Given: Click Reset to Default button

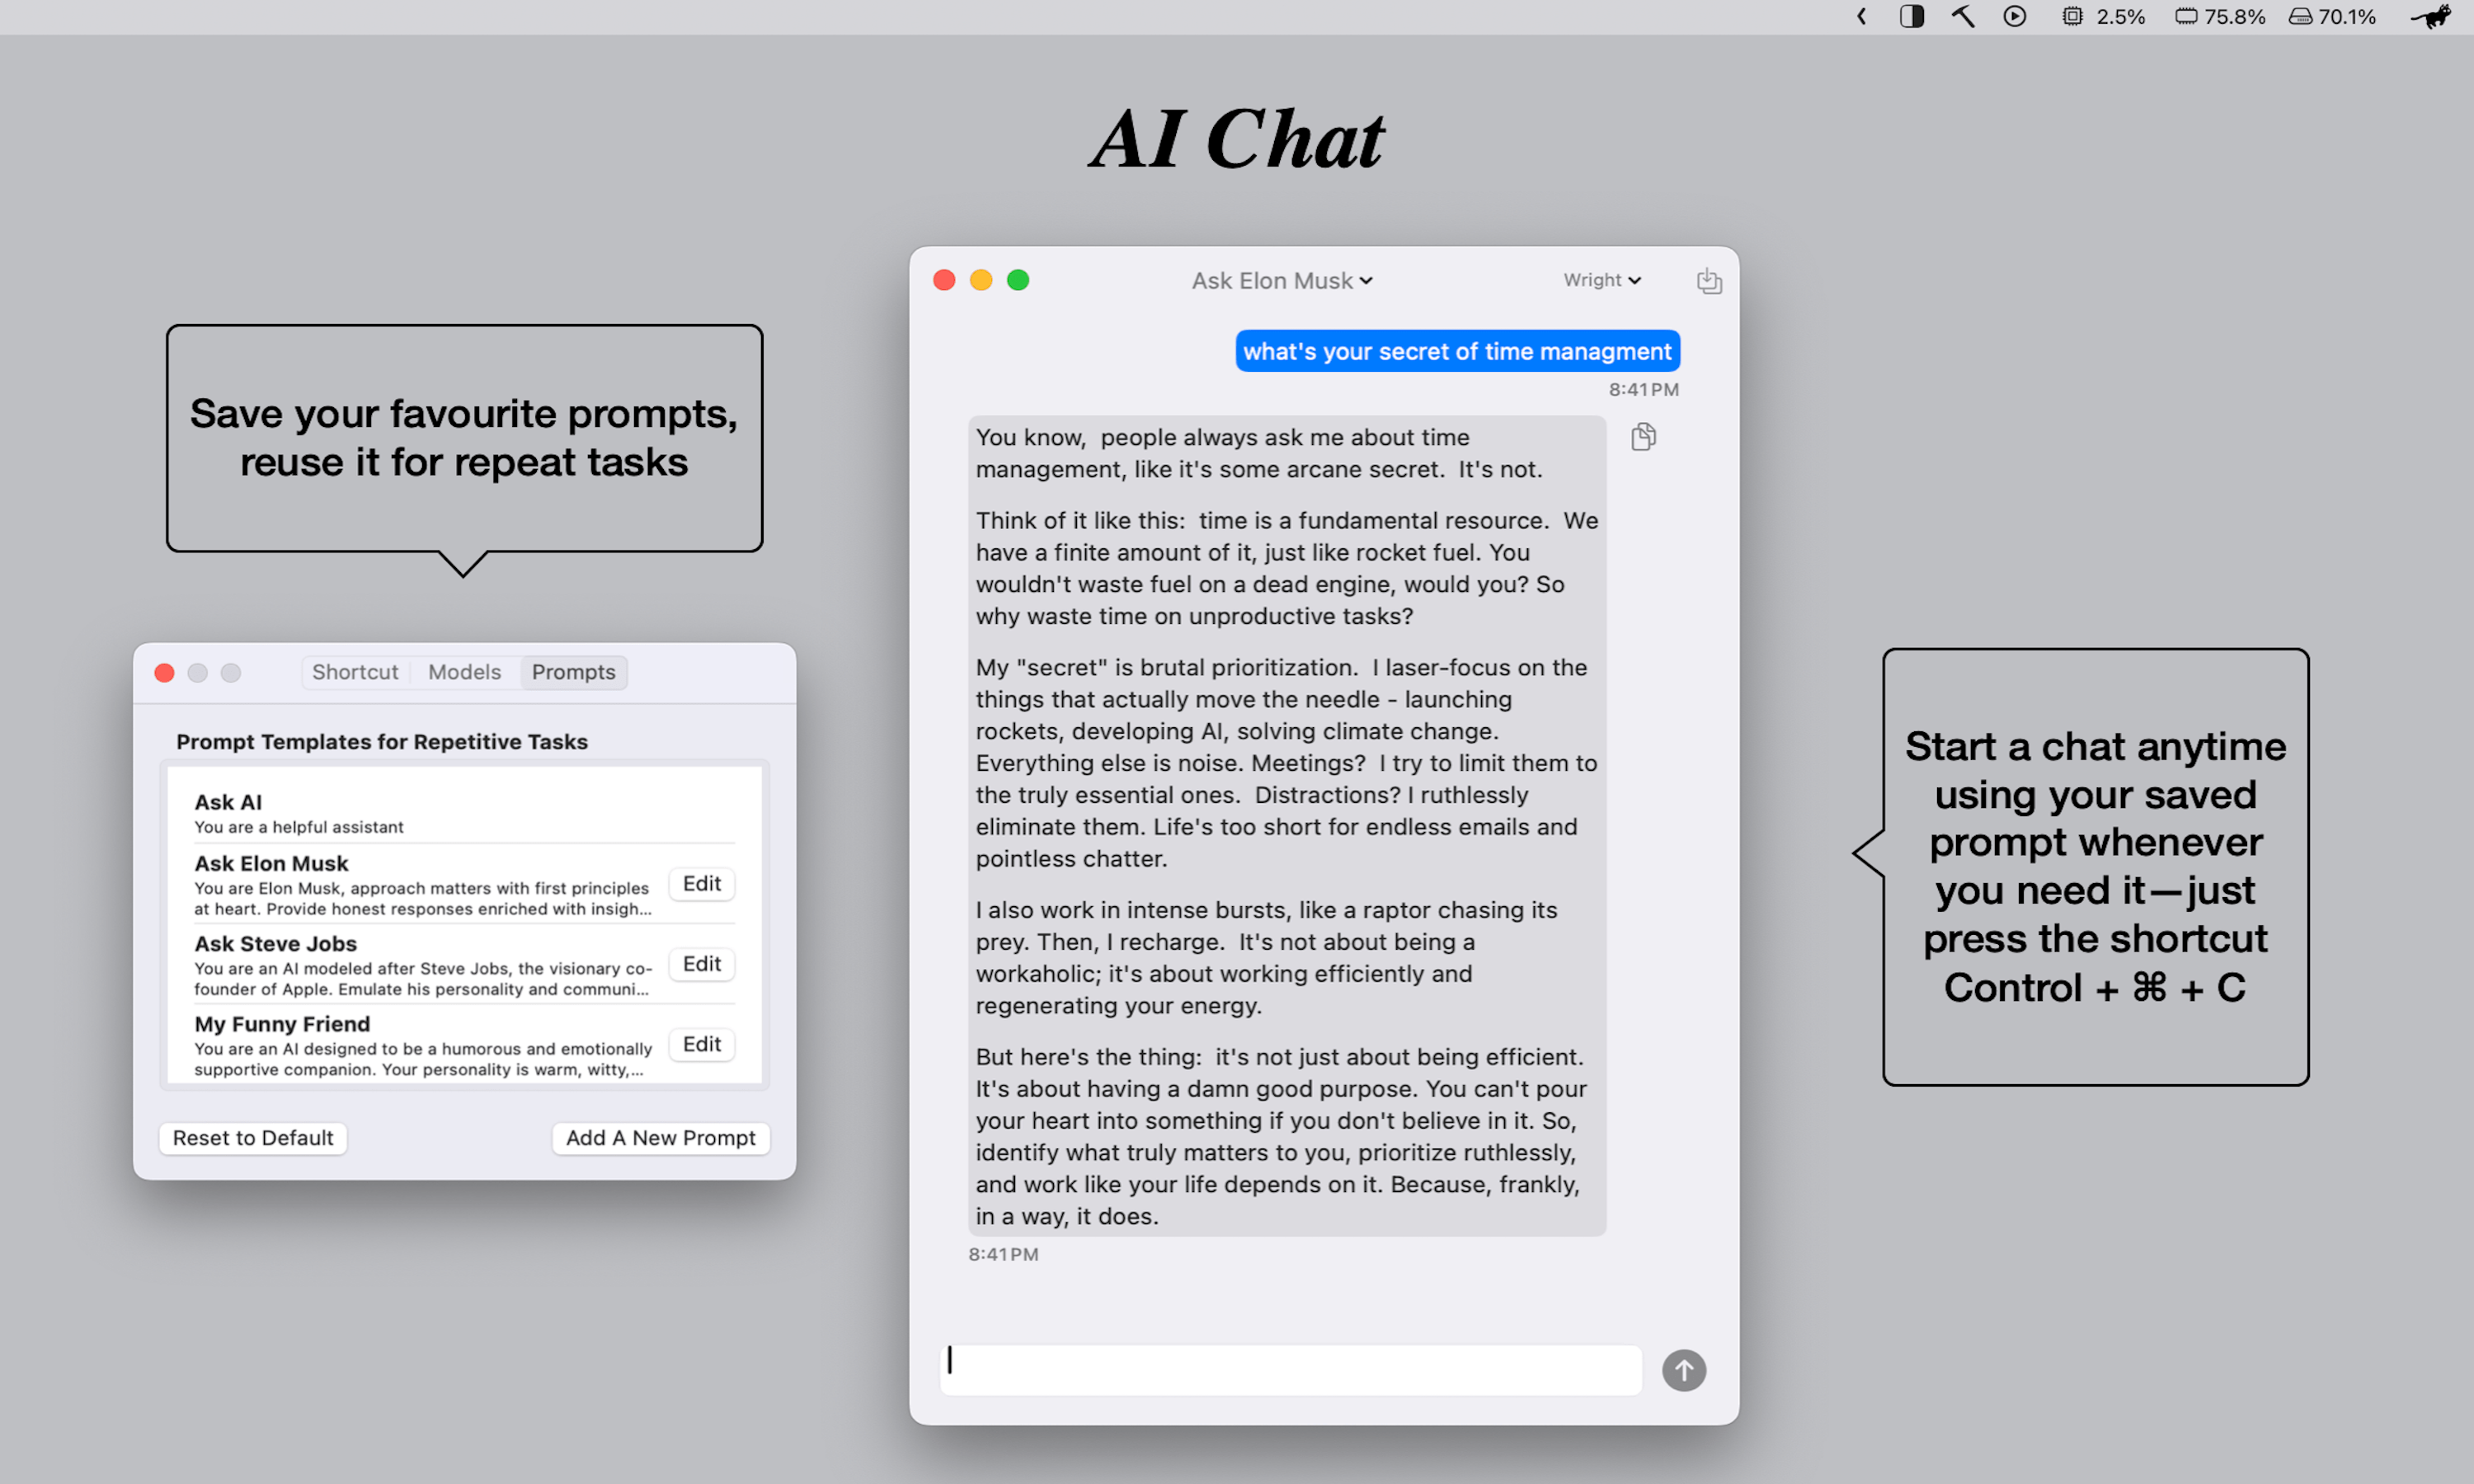Looking at the screenshot, I should pyautogui.click(x=253, y=1138).
